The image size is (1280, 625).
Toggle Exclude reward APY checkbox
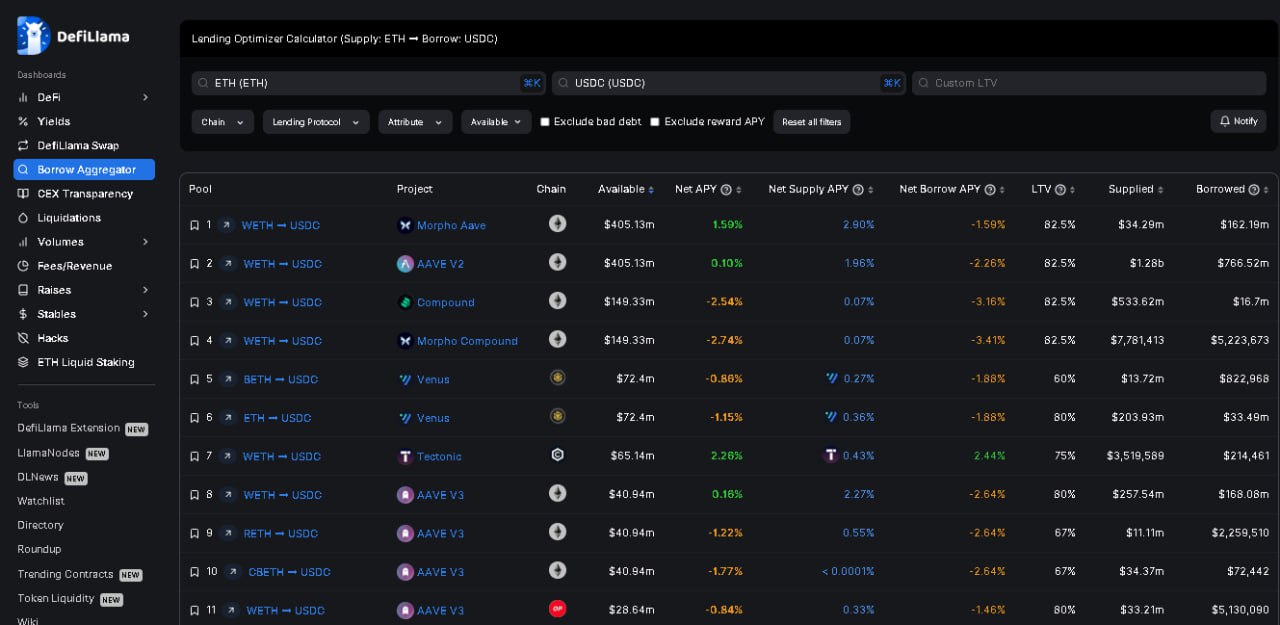point(655,122)
